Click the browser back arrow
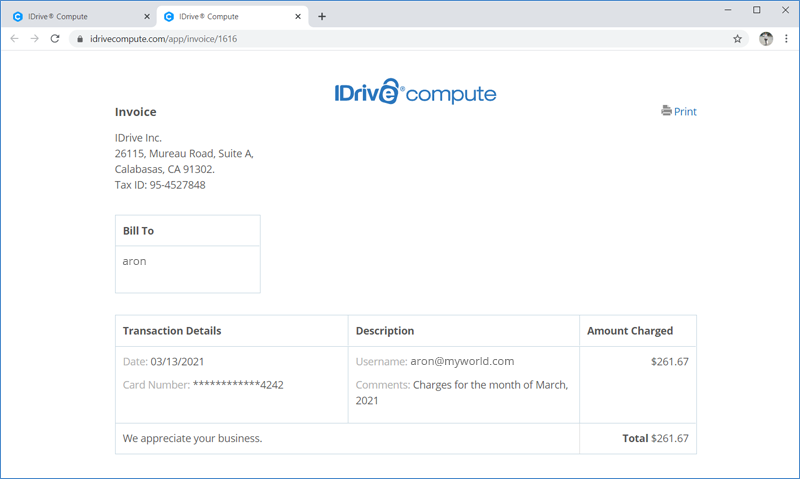 (14, 39)
